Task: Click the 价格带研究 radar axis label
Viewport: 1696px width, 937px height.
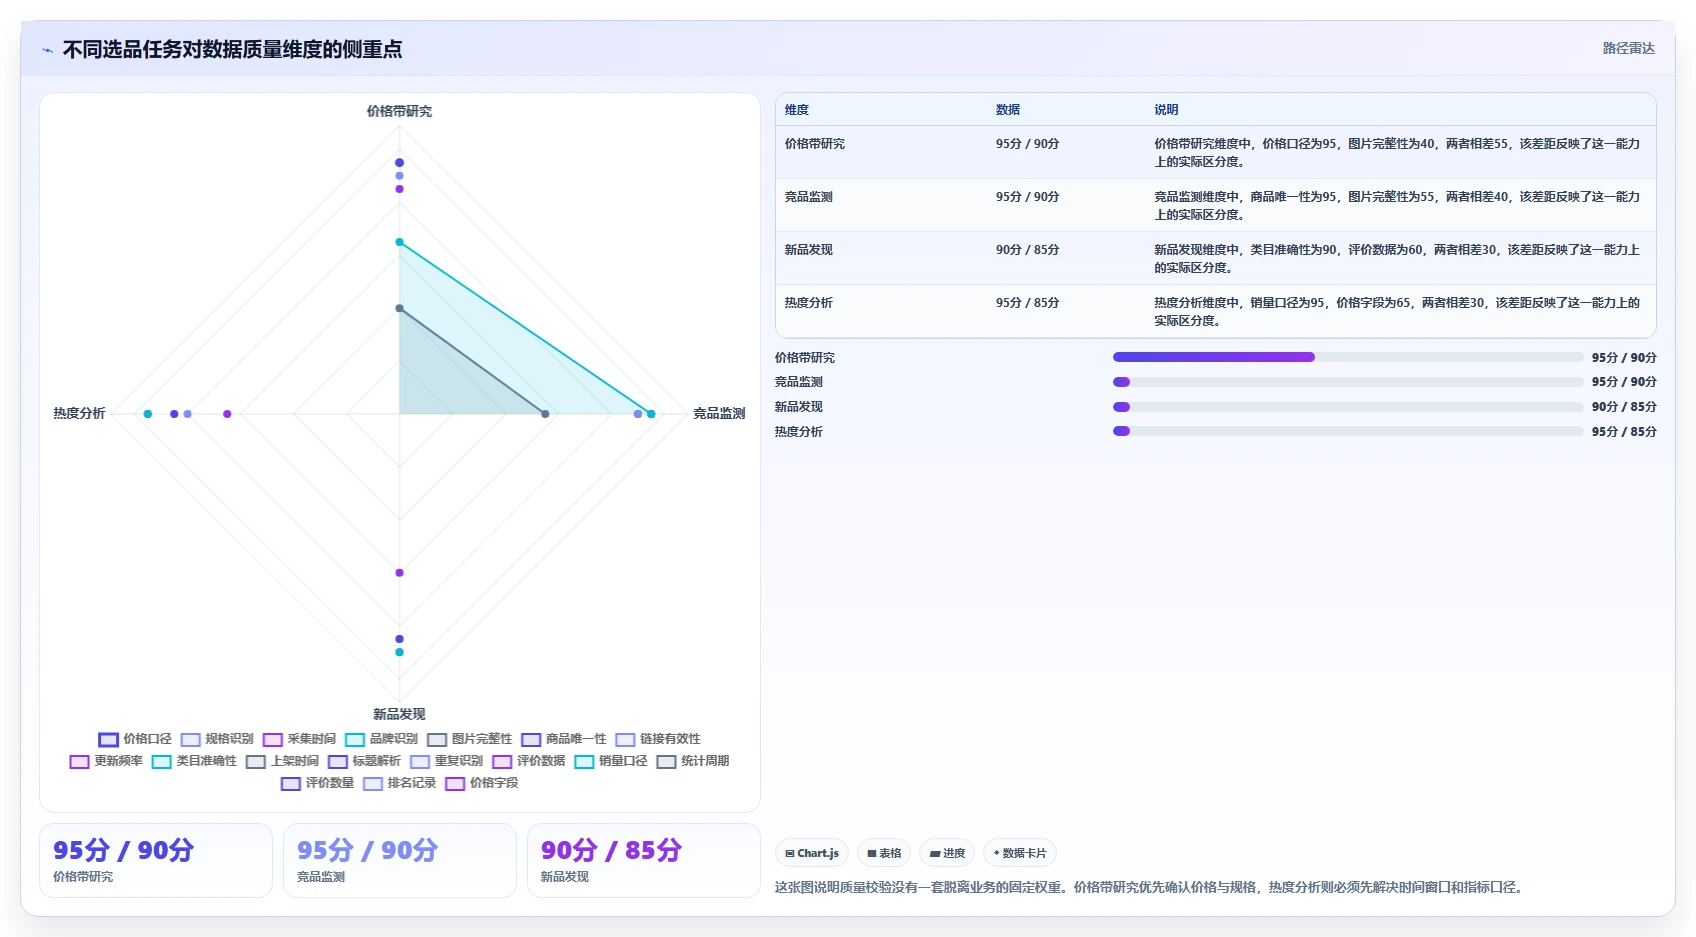Action: [399, 111]
